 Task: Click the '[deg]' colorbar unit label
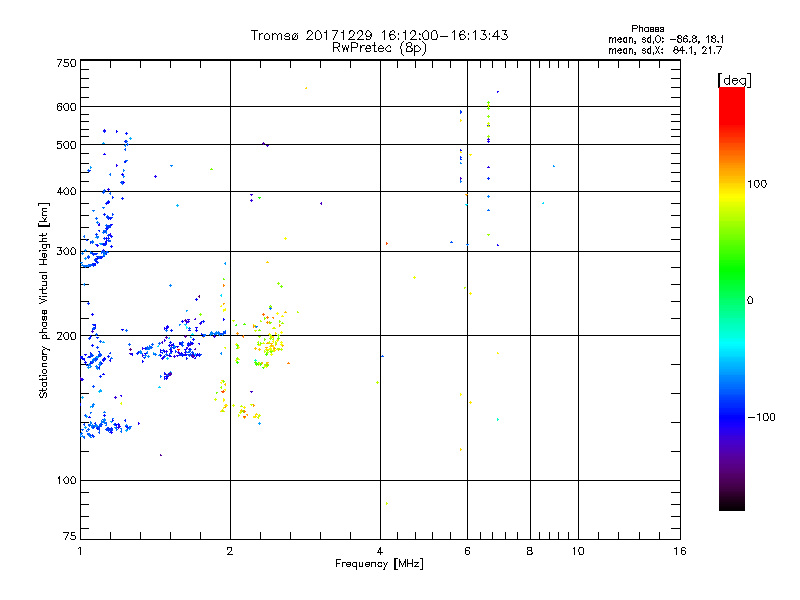pyautogui.click(x=734, y=80)
